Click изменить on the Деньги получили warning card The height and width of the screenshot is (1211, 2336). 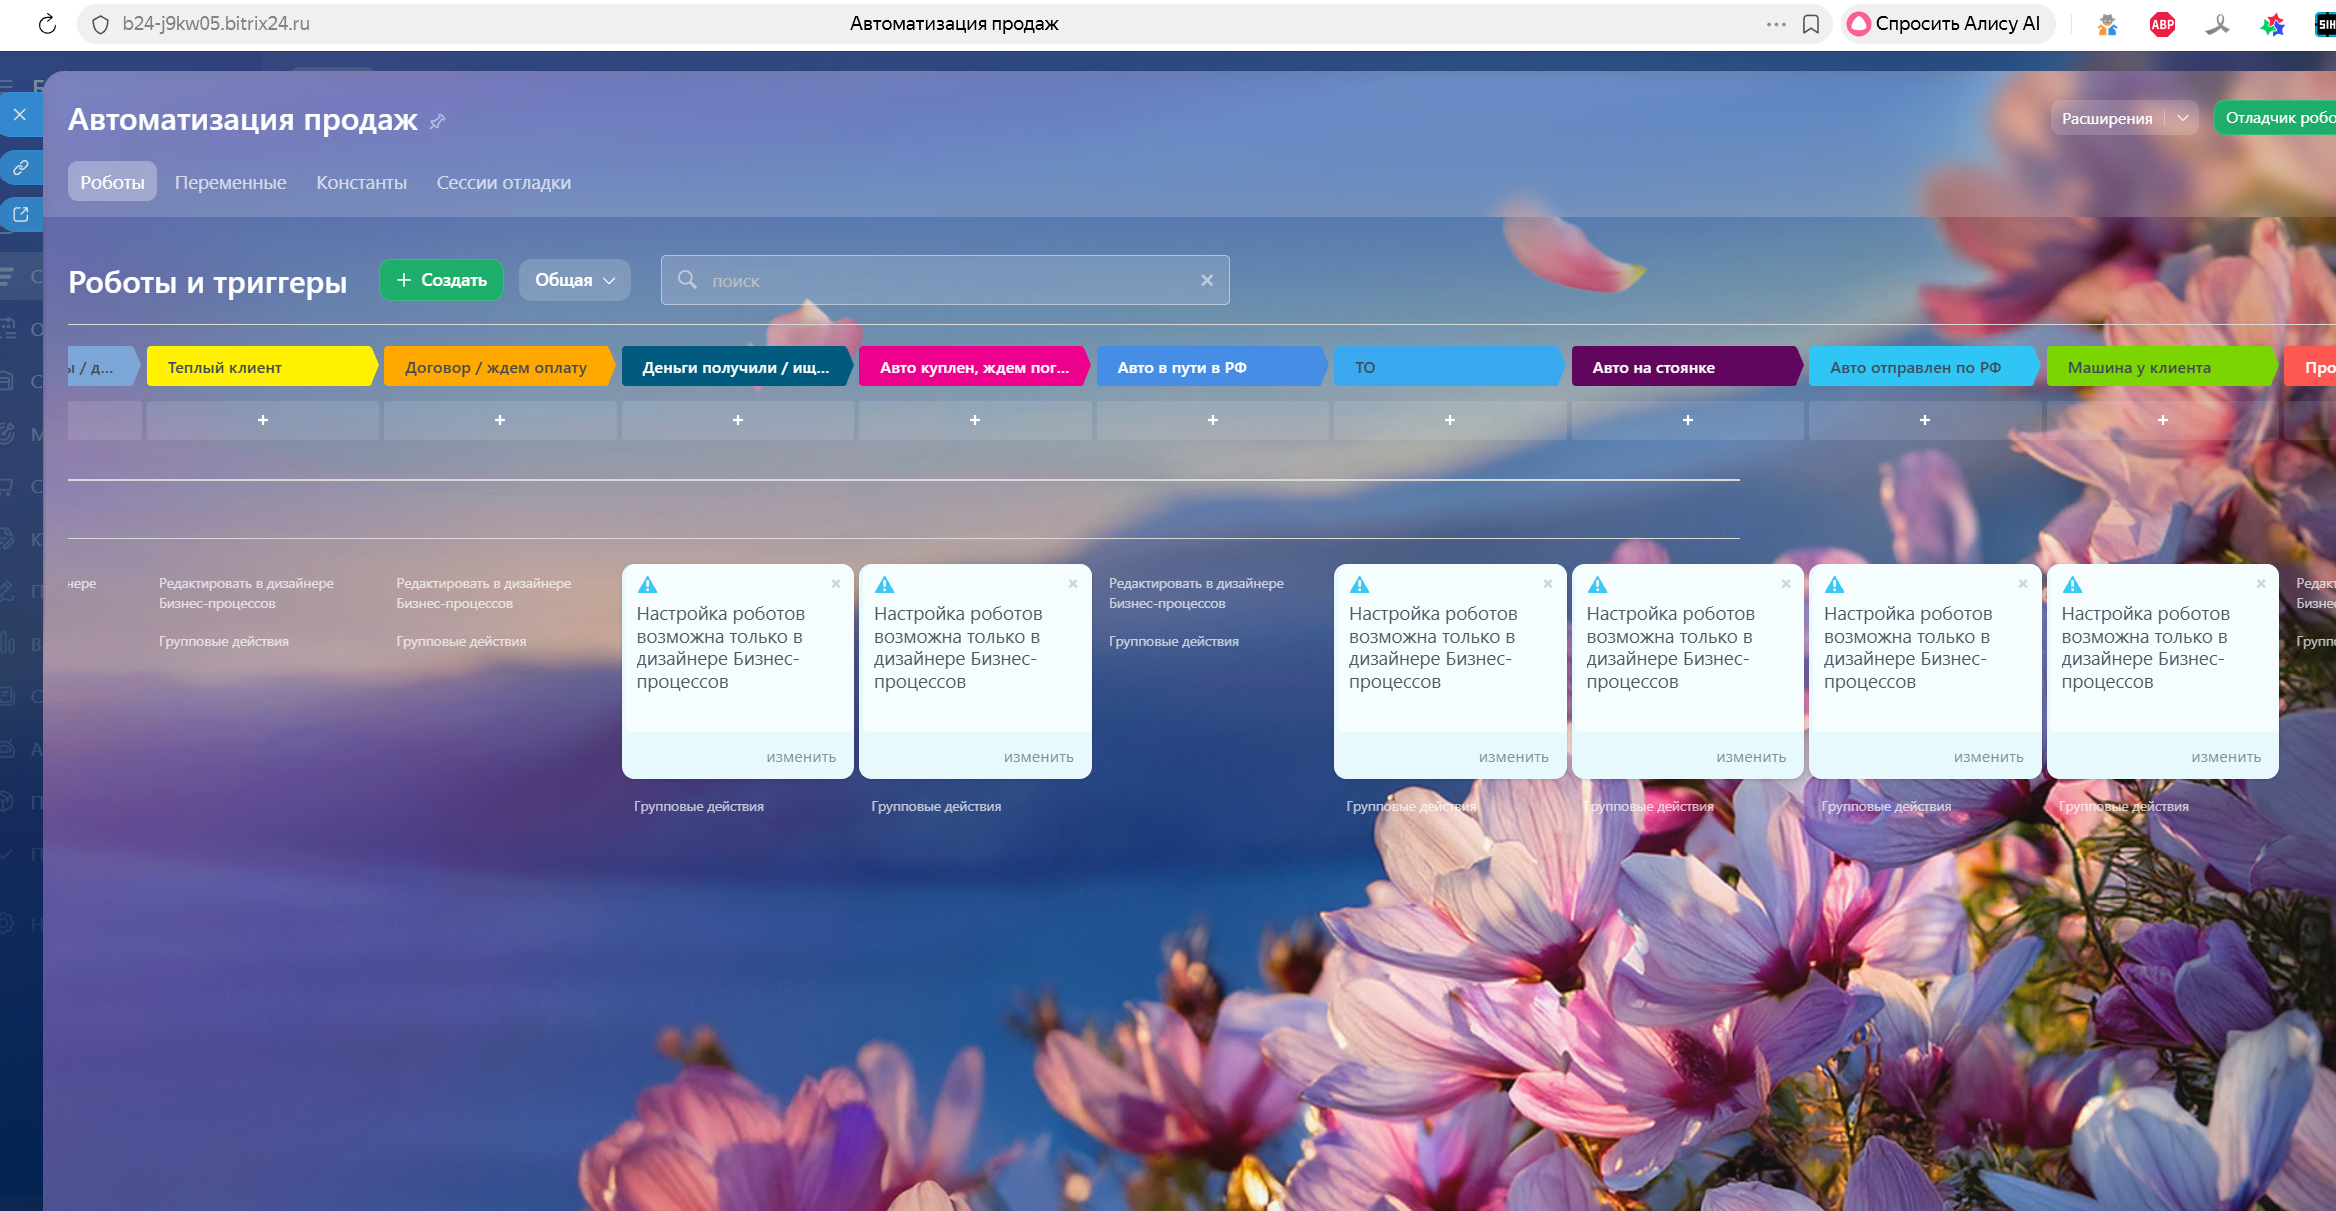pyautogui.click(x=800, y=758)
